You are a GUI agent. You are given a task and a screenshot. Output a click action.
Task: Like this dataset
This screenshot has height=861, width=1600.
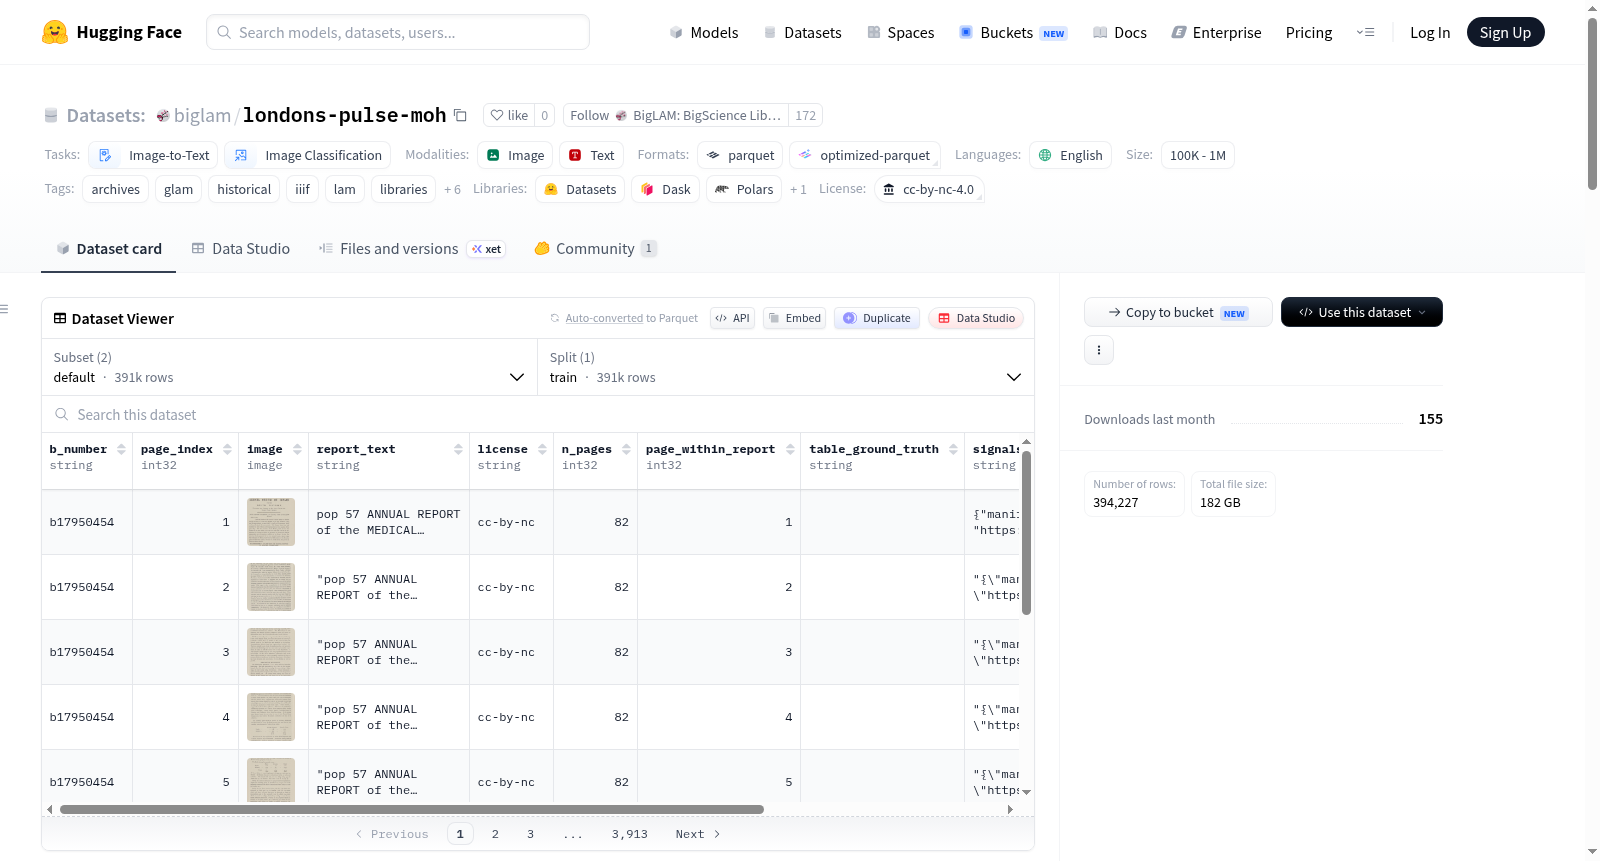pos(509,115)
